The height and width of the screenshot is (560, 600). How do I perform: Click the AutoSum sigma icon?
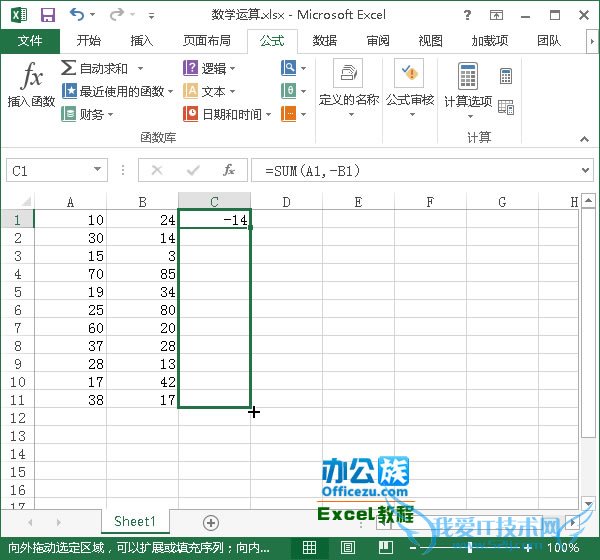(x=69, y=68)
